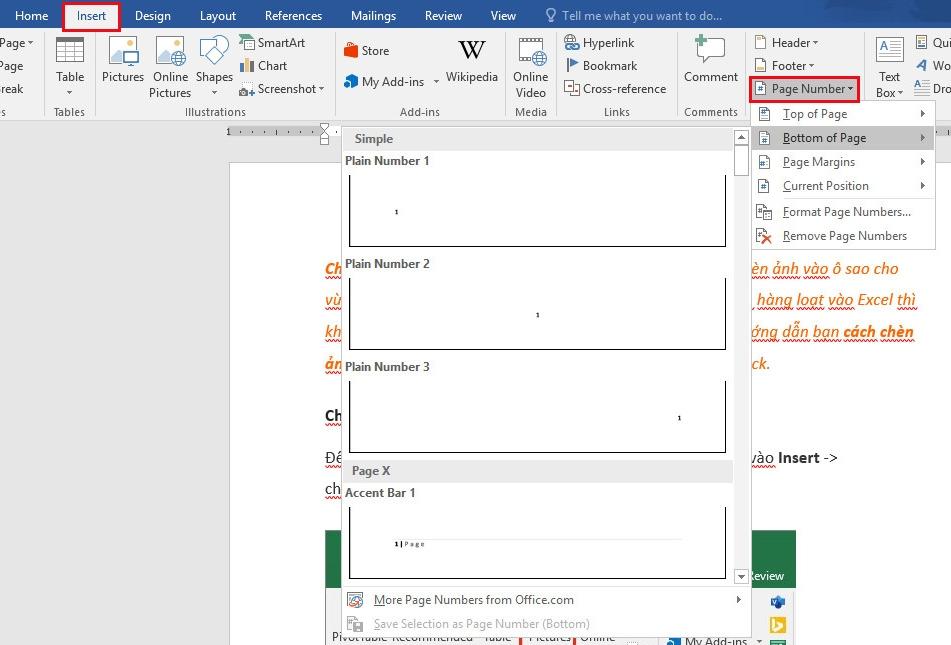Insert a Cross-reference
951x645 pixels.
tap(615, 89)
